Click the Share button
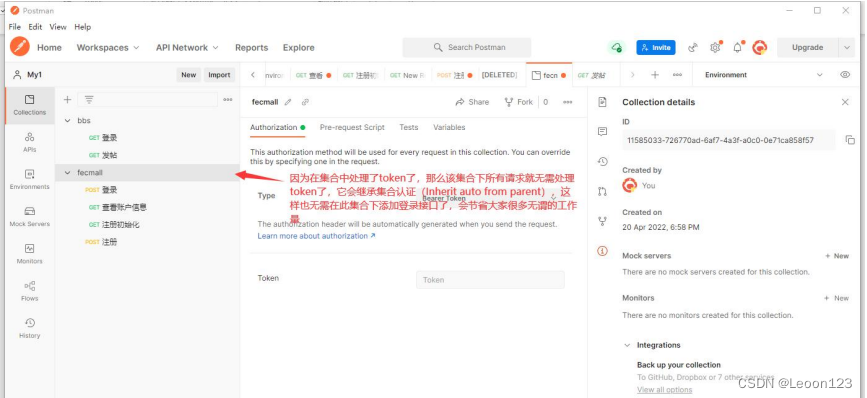Image resolution: width=867 pixels, height=398 pixels. pos(472,102)
